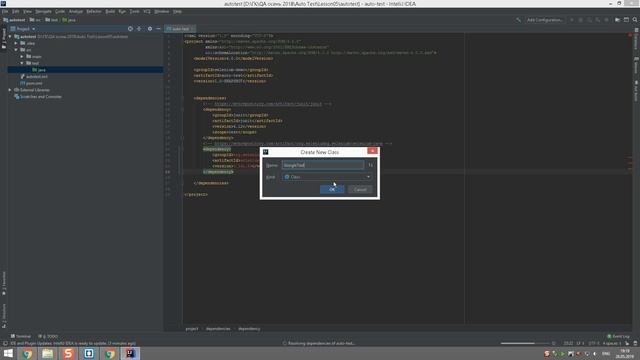Image resolution: width=640 pixels, height=360 pixels.
Task: Click OK in Create New Class dialog
Action: pos(332,189)
